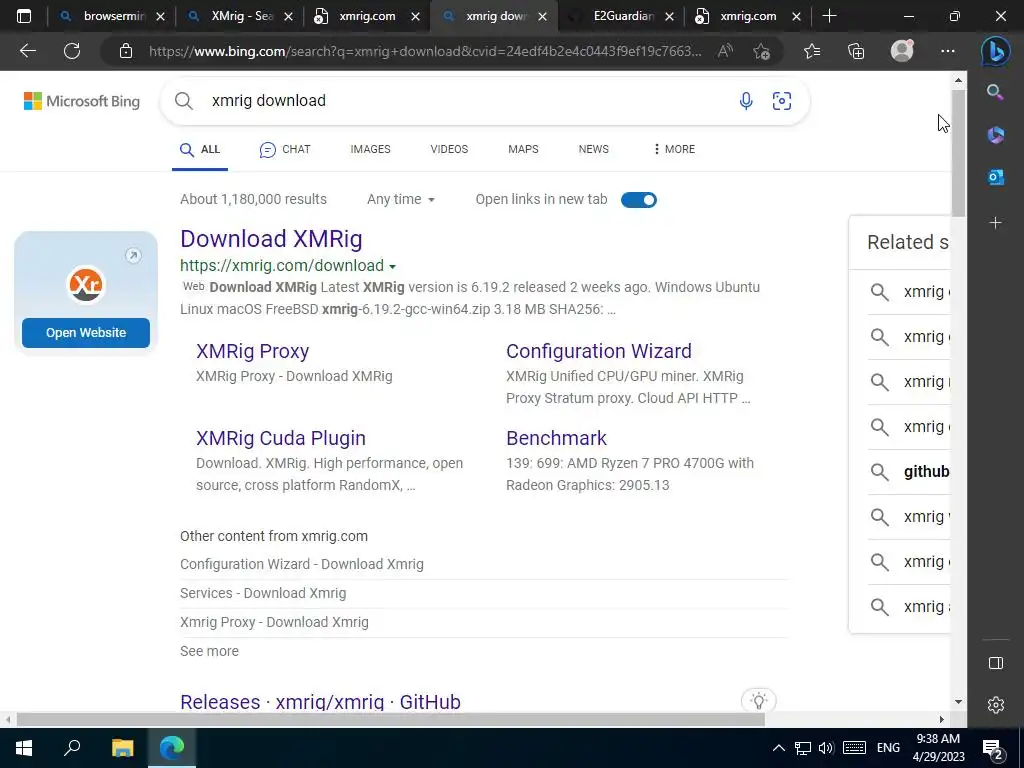Open Services - Download Xmrig link
This screenshot has width=1024, height=768.
[263, 593]
